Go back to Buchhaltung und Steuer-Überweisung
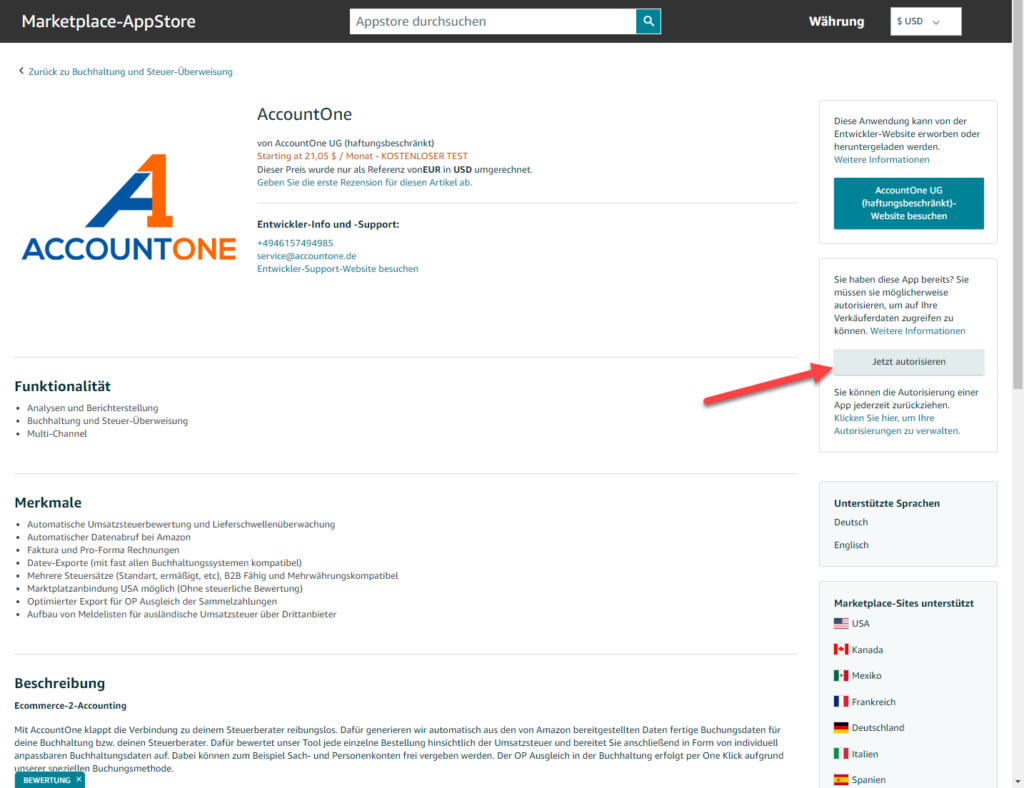 click(x=130, y=72)
